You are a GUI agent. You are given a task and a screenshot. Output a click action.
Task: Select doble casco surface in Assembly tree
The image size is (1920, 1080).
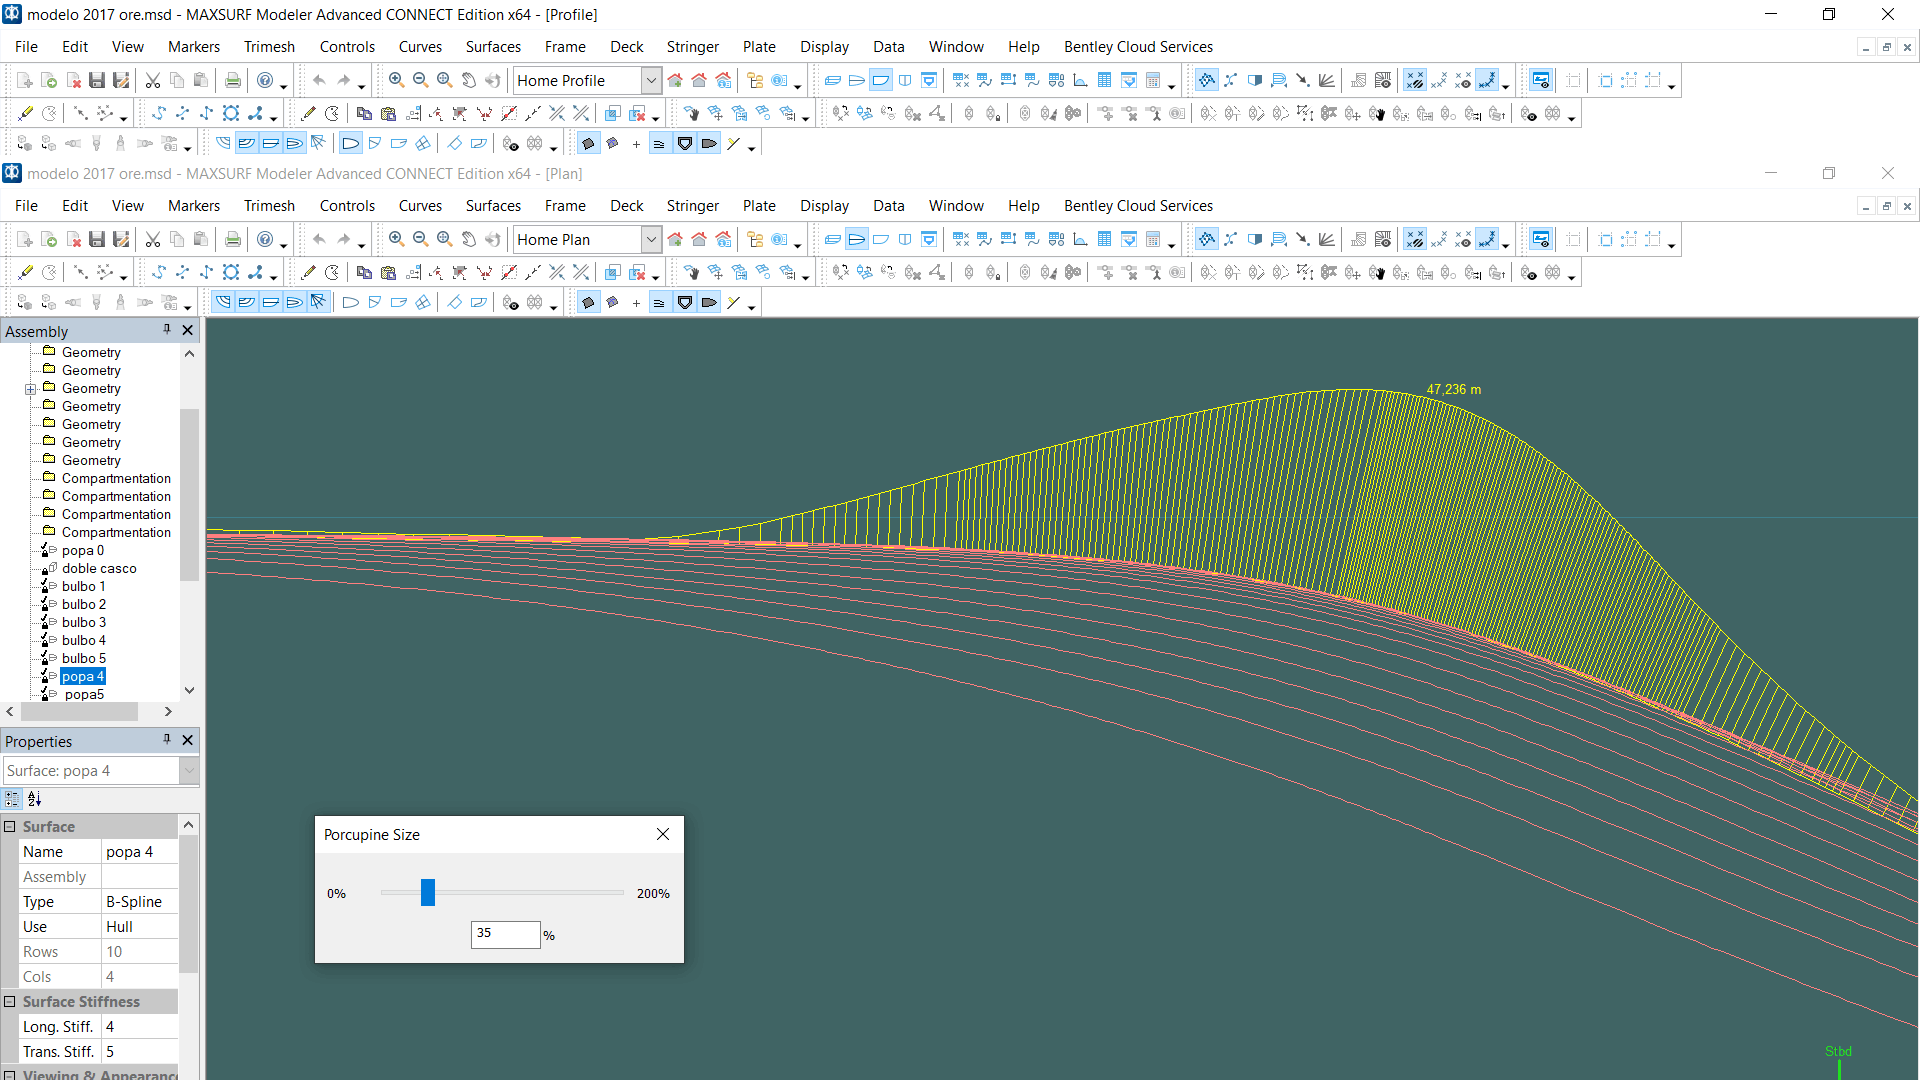[x=99, y=569]
